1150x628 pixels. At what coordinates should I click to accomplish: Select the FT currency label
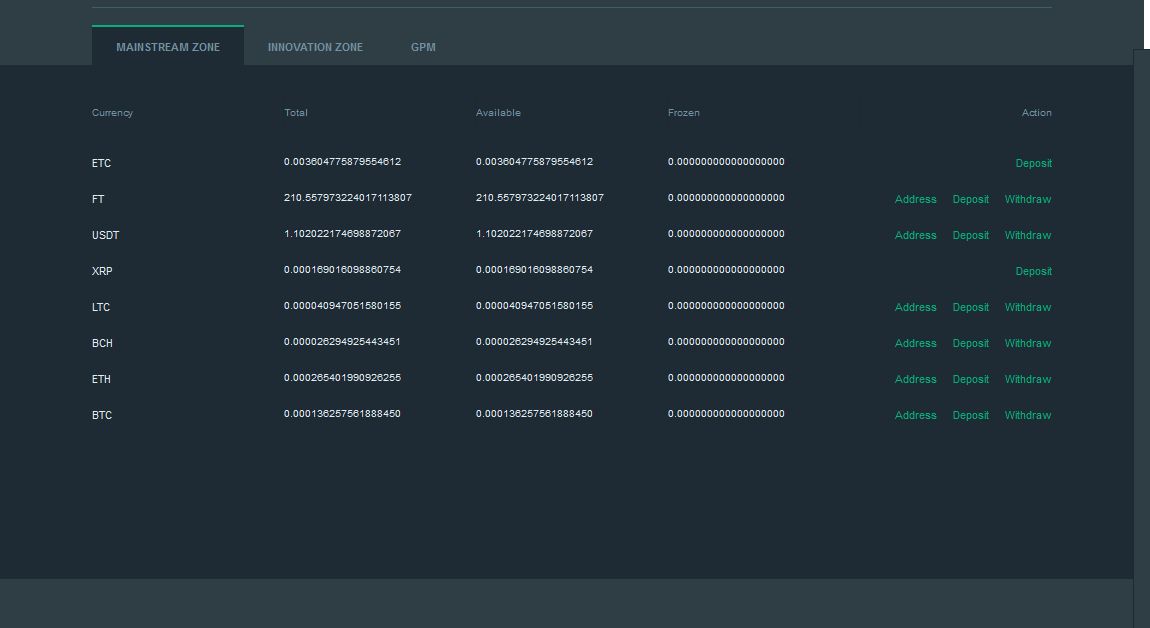point(98,200)
